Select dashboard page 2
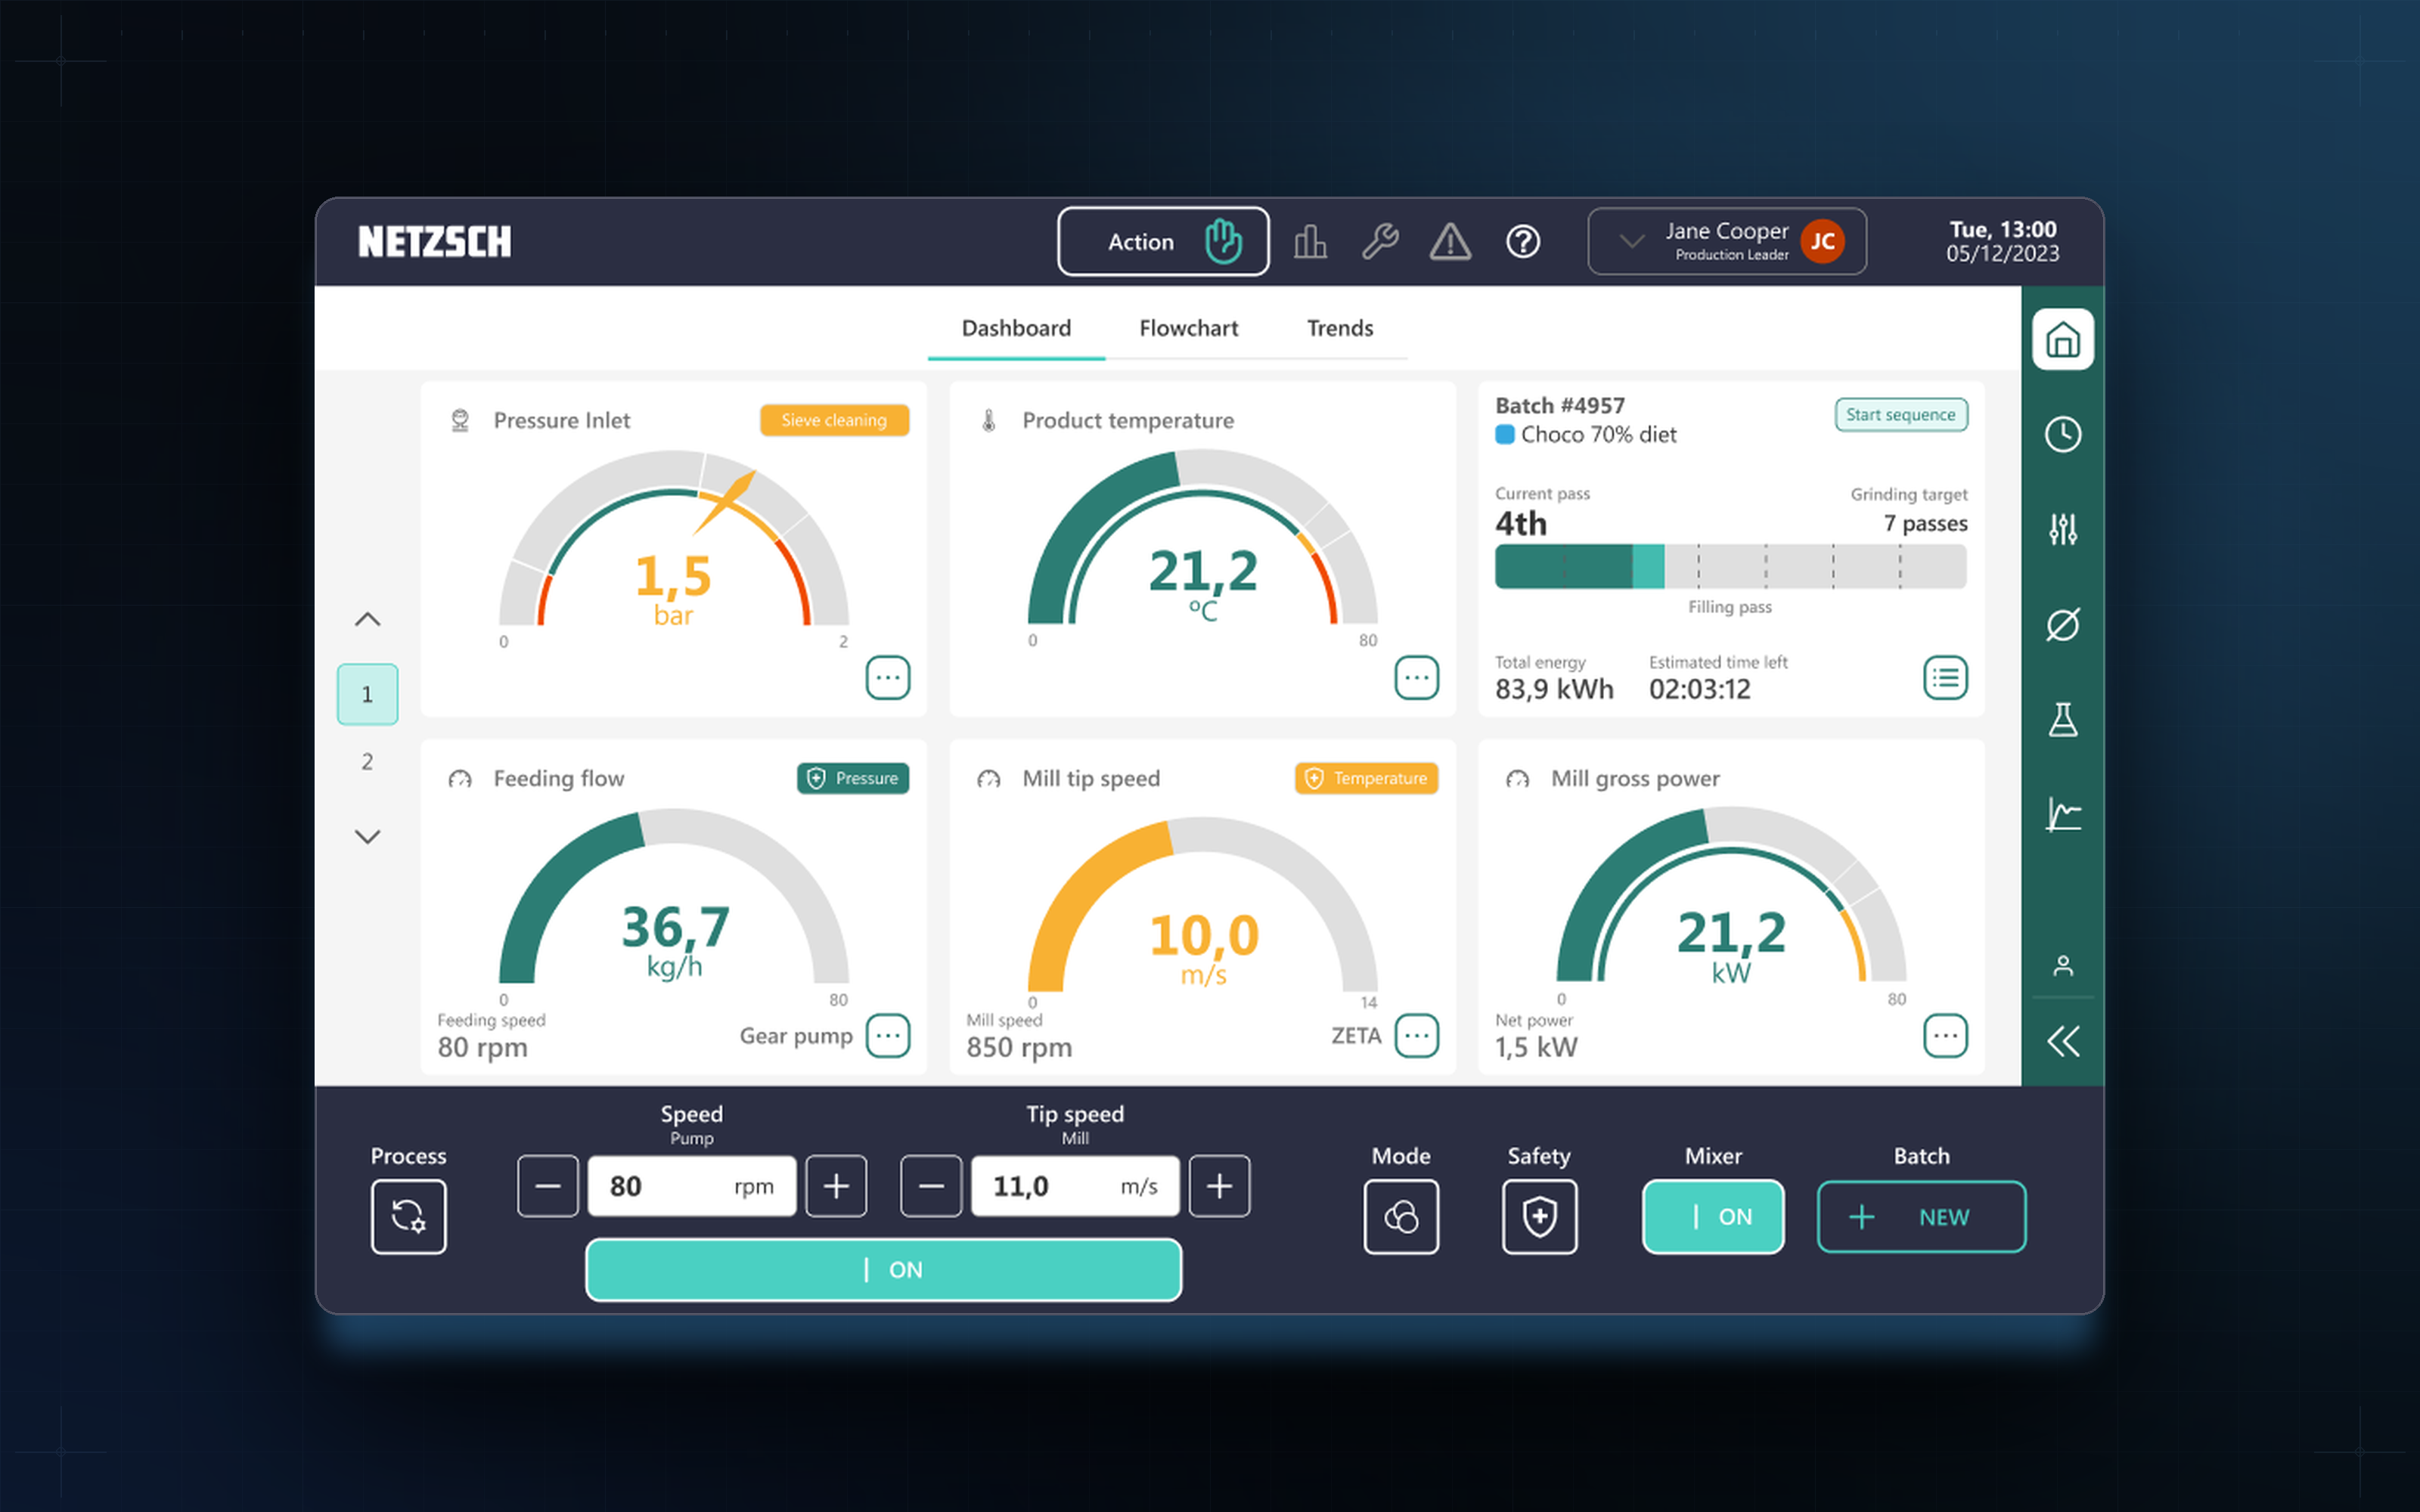This screenshot has width=2420, height=1512. pos(368,762)
